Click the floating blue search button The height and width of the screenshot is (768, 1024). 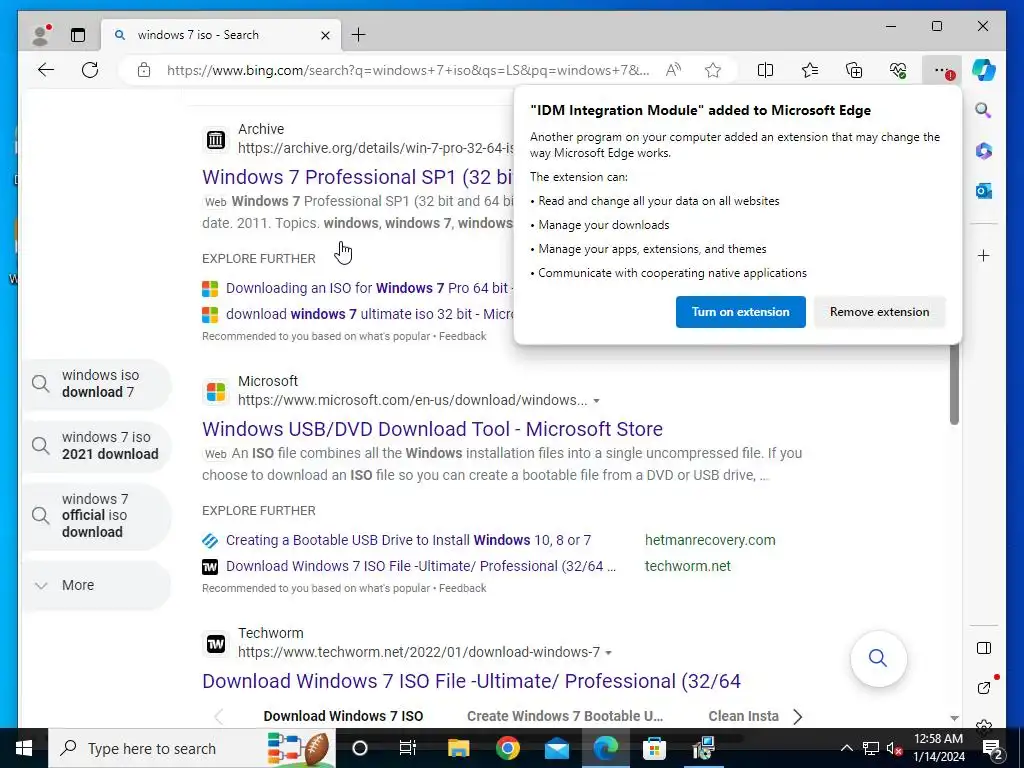(878, 658)
